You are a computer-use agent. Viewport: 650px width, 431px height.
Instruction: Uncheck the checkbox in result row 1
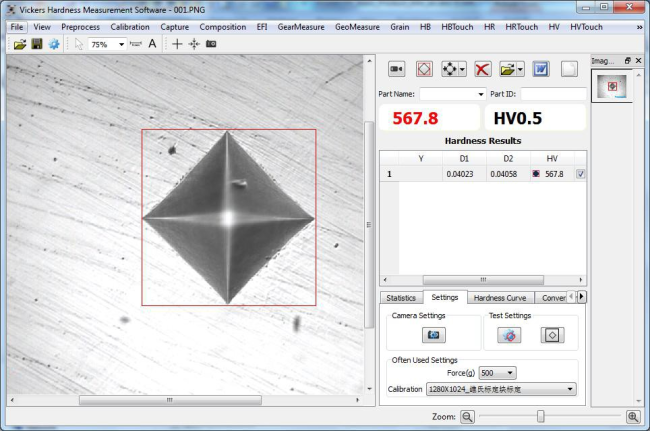581,174
